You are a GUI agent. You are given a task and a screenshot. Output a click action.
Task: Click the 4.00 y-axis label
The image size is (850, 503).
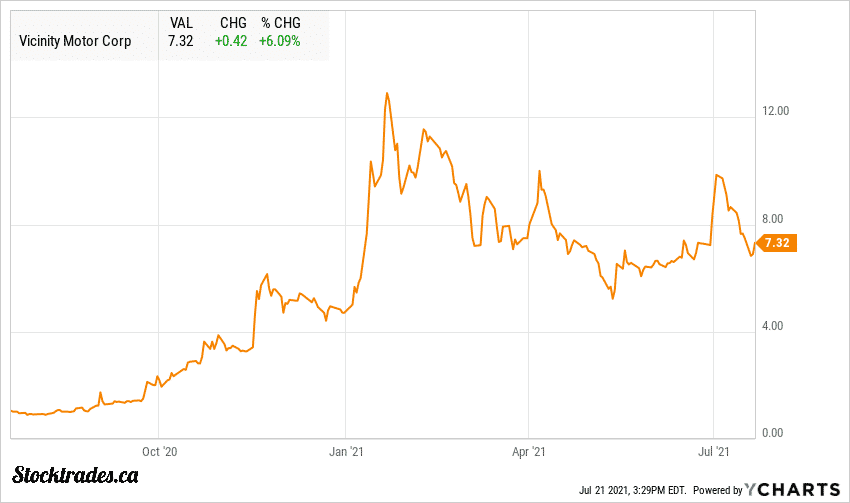[x=776, y=326]
